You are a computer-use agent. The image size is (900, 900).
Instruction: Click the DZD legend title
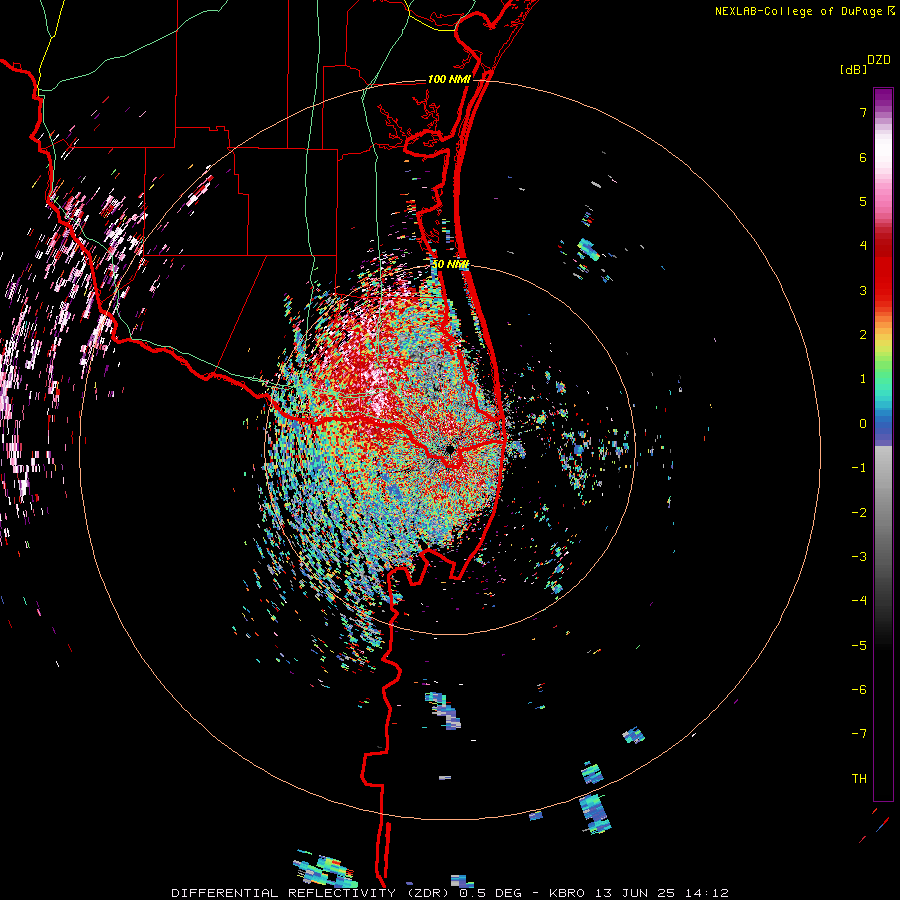click(879, 60)
